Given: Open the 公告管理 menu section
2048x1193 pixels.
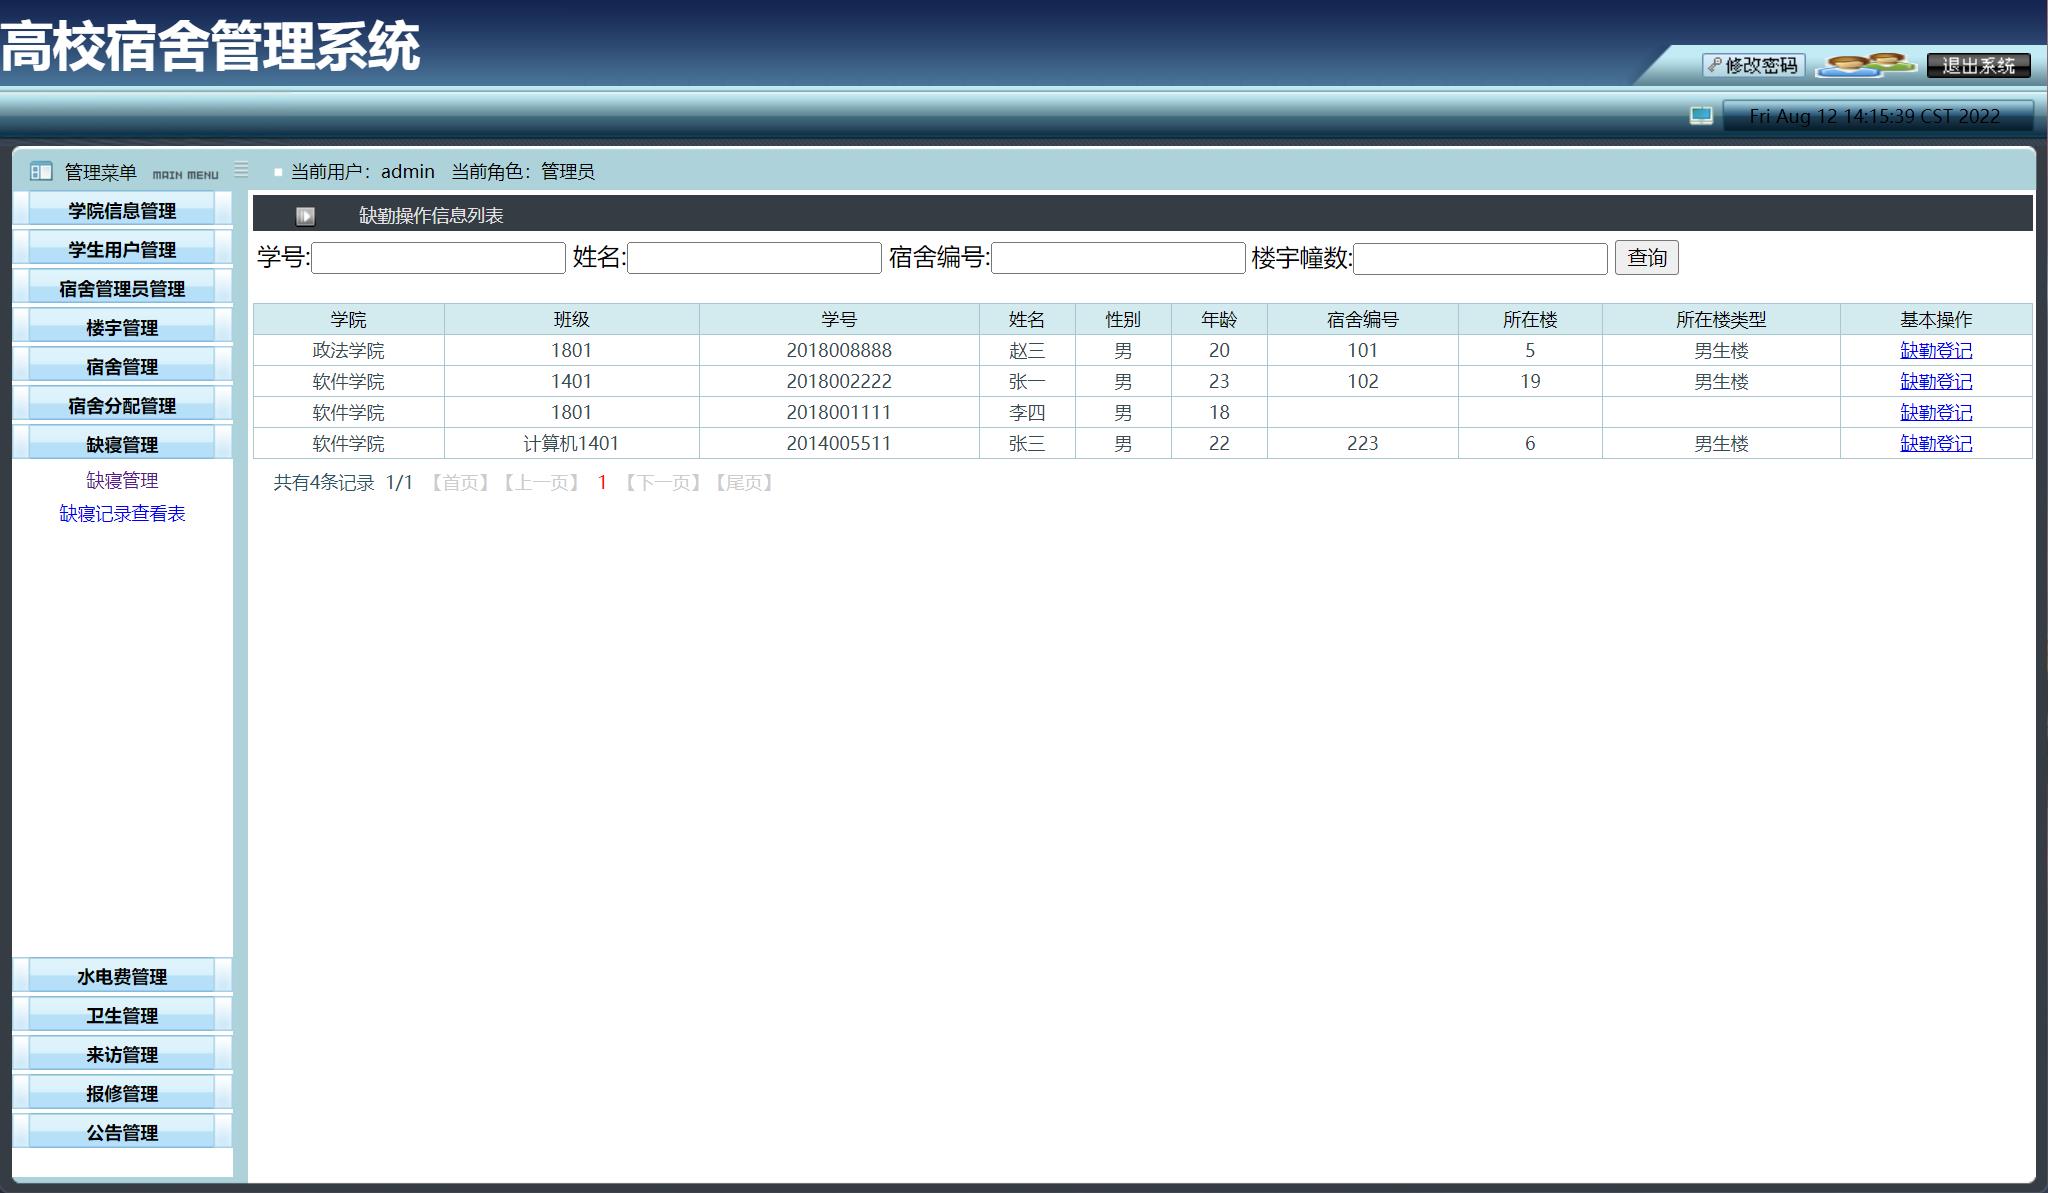Looking at the screenshot, I should [x=122, y=1133].
